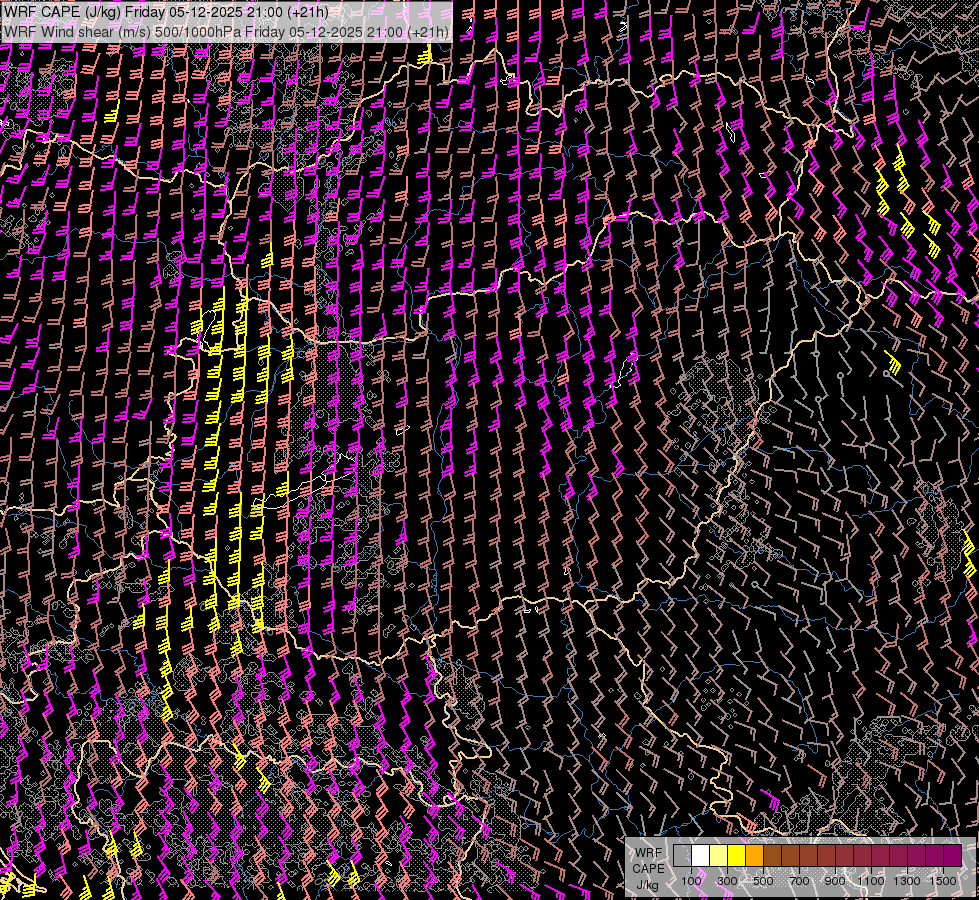Click the 1100 label on CAPE legend
The width and height of the screenshot is (979, 900).
pyautogui.click(x=871, y=880)
